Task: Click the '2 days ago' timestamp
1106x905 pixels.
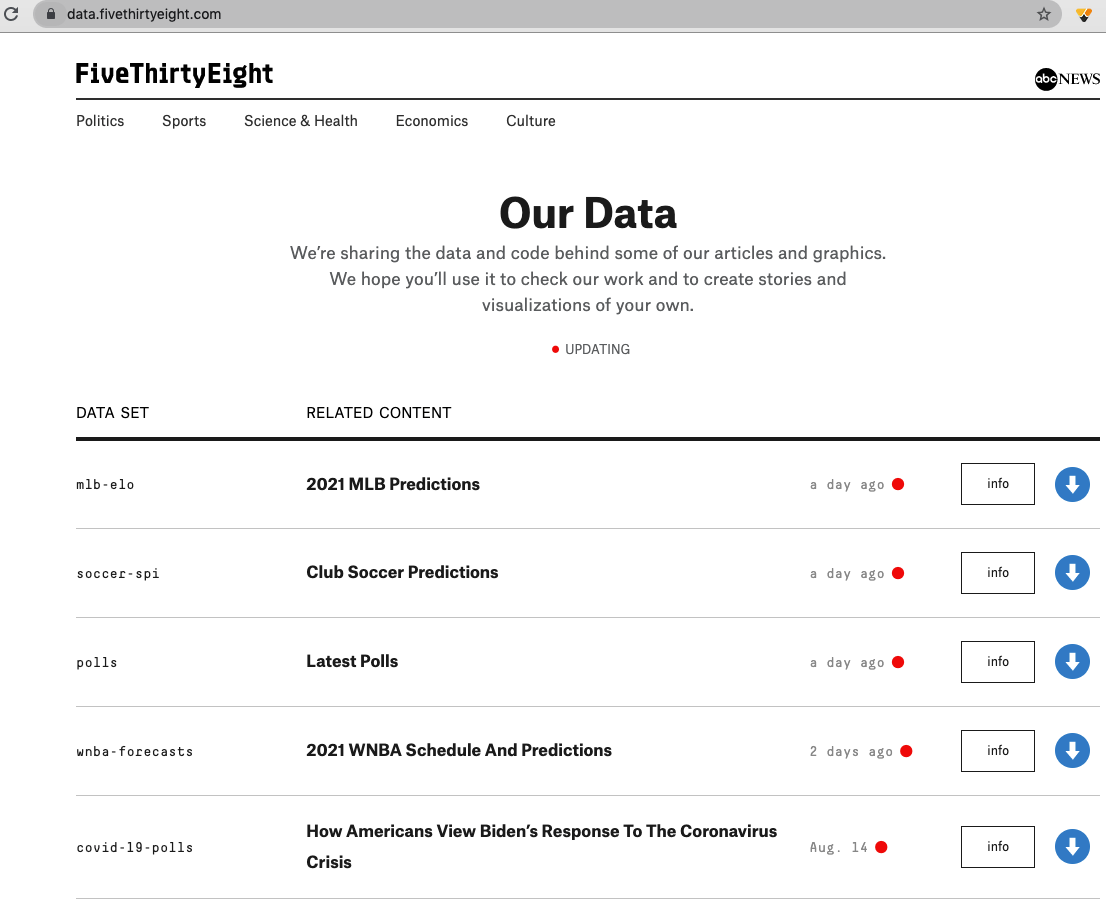Action: pyautogui.click(x=851, y=751)
